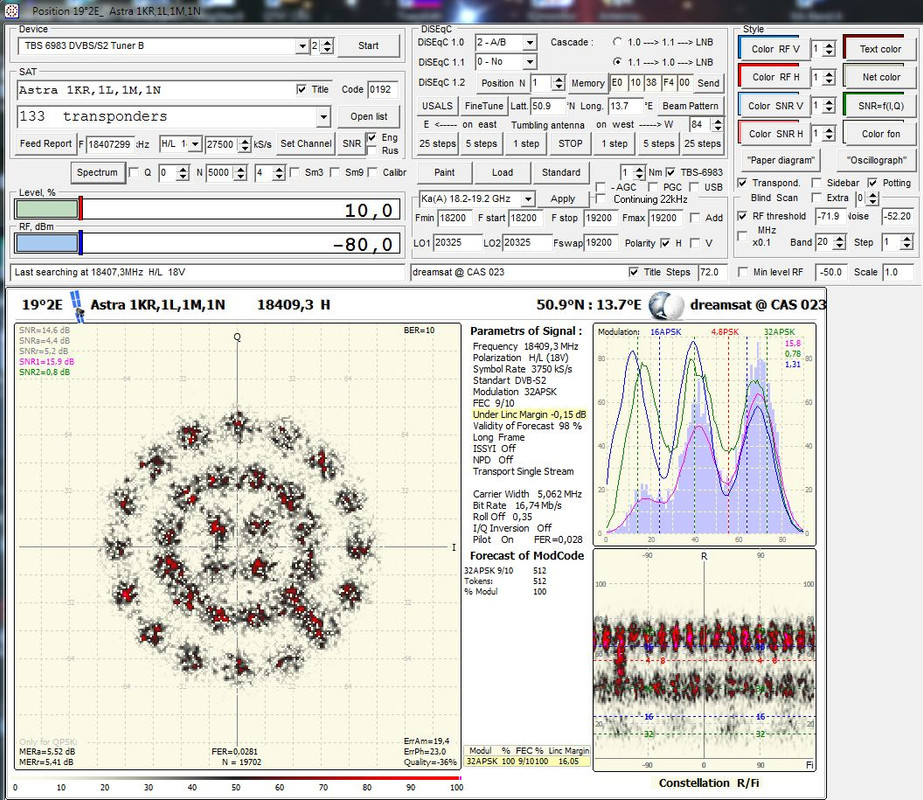Click the Standard button
923x800 pixels.
[x=561, y=172]
